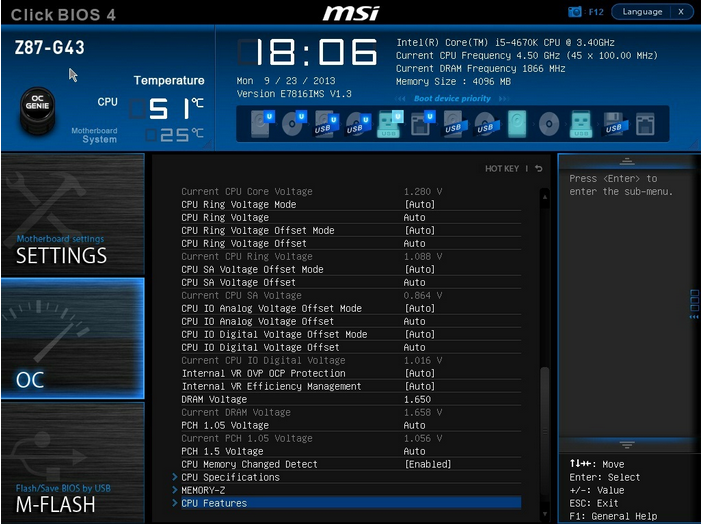The width and height of the screenshot is (701, 524).
Task: Click the back arrow next to HOT KEY
Action: click(x=539, y=169)
